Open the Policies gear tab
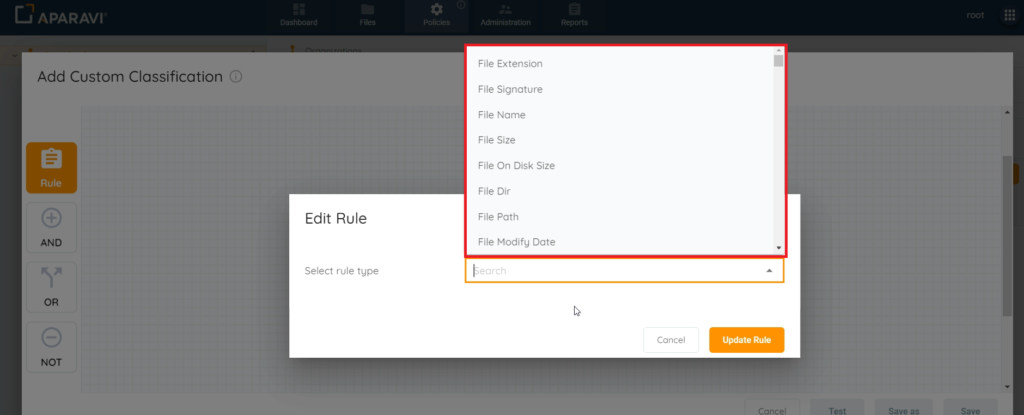 pos(436,16)
